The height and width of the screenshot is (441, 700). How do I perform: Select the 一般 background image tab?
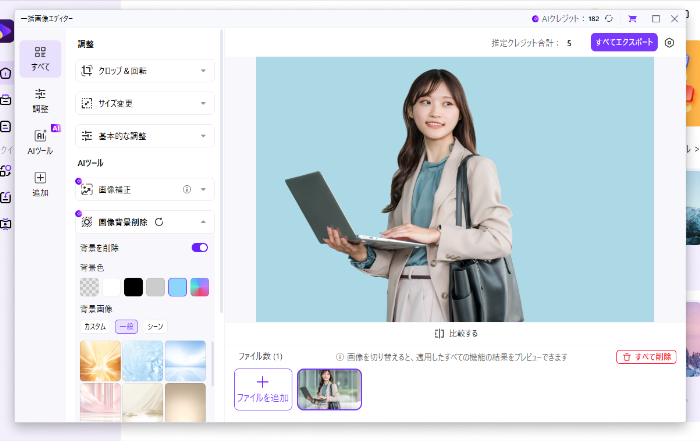point(126,327)
